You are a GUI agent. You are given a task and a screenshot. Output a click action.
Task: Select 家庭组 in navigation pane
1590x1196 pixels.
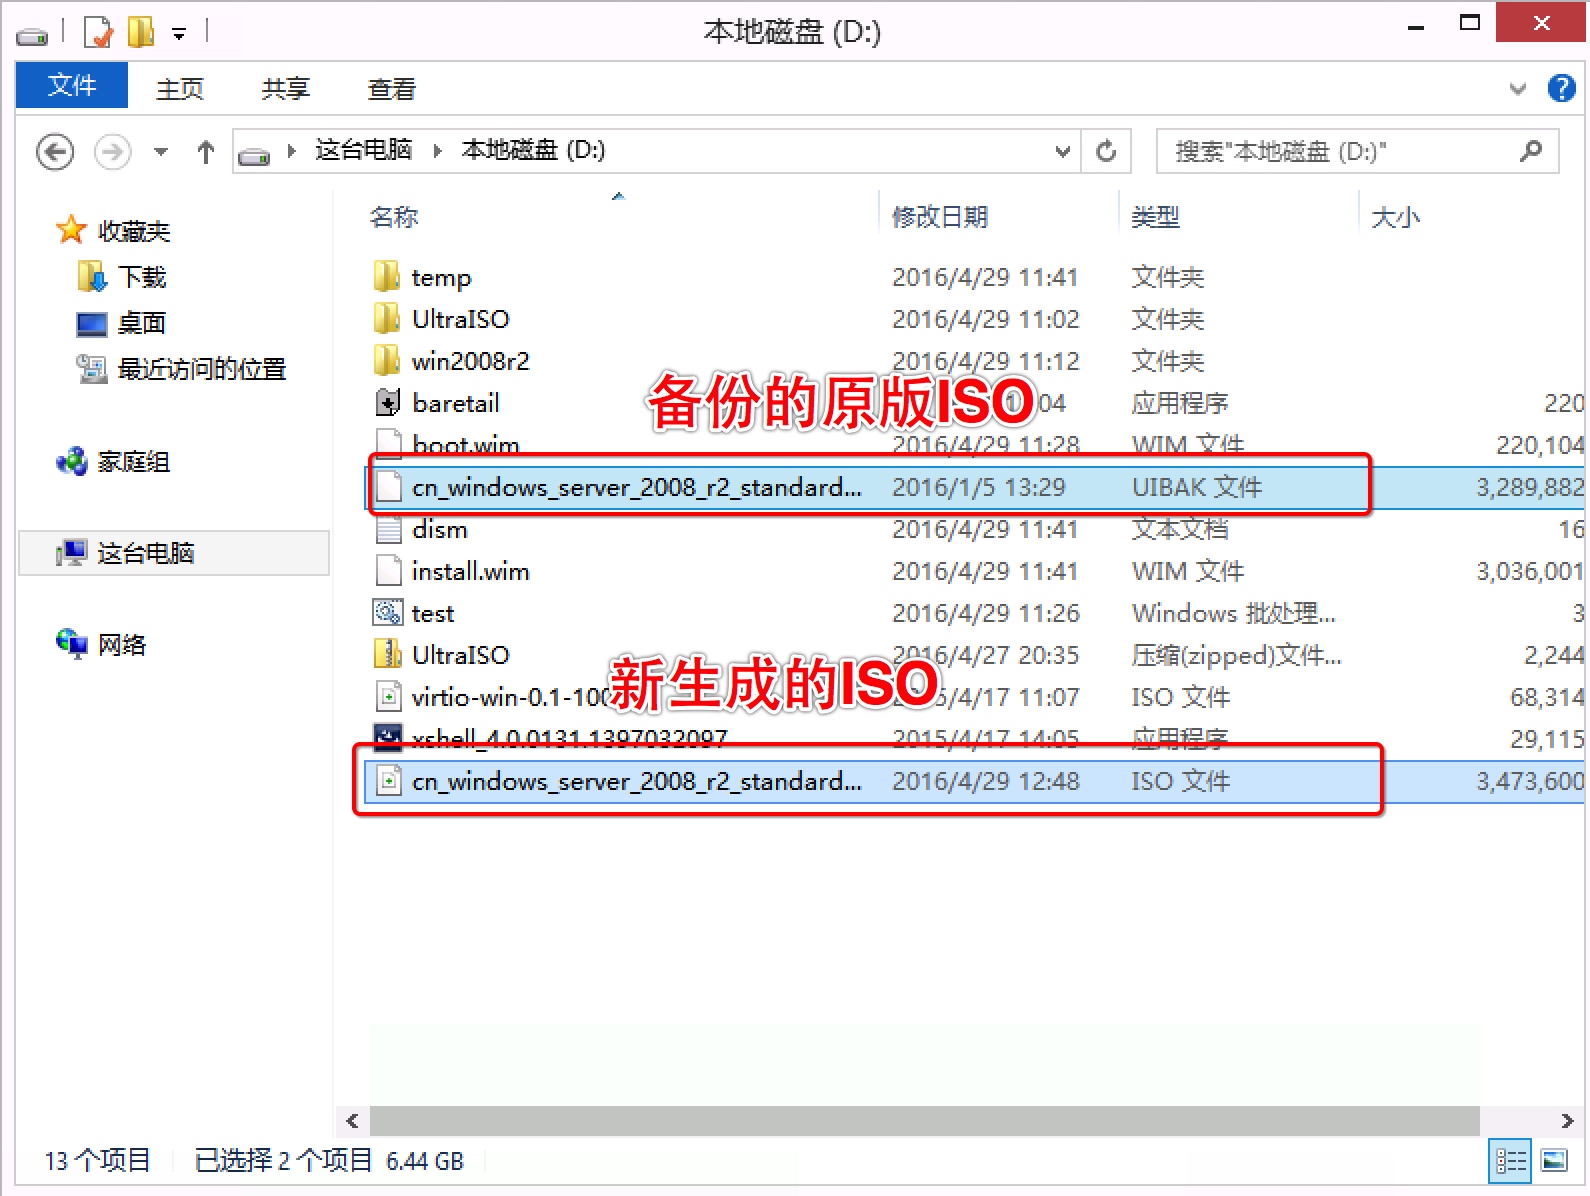coord(133,462)
